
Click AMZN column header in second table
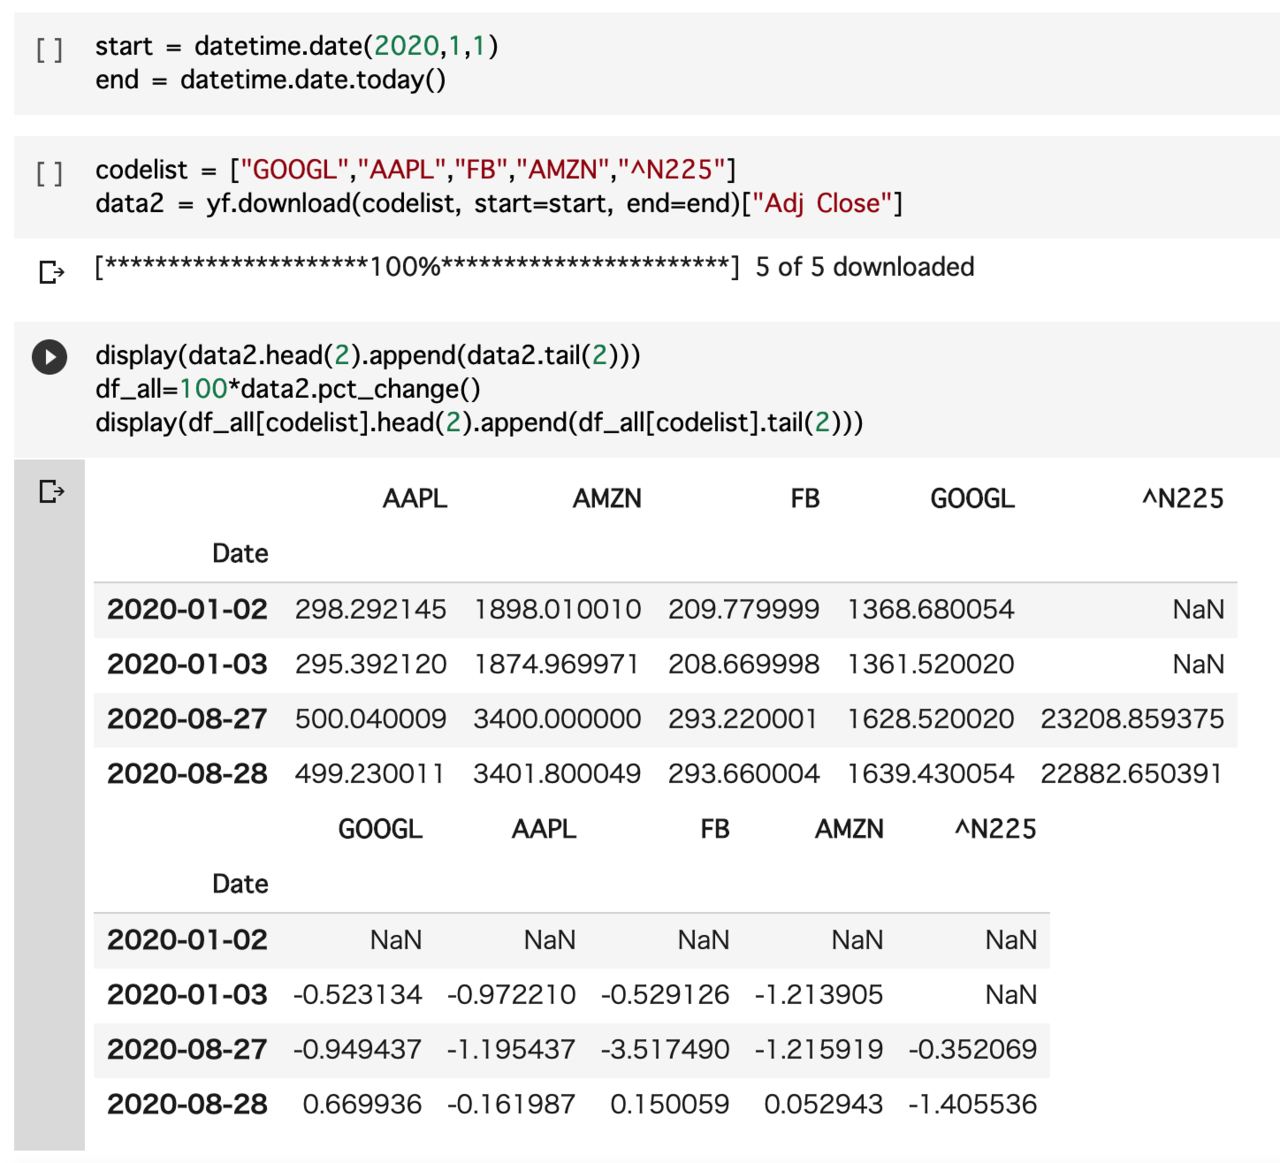point(849,829)
